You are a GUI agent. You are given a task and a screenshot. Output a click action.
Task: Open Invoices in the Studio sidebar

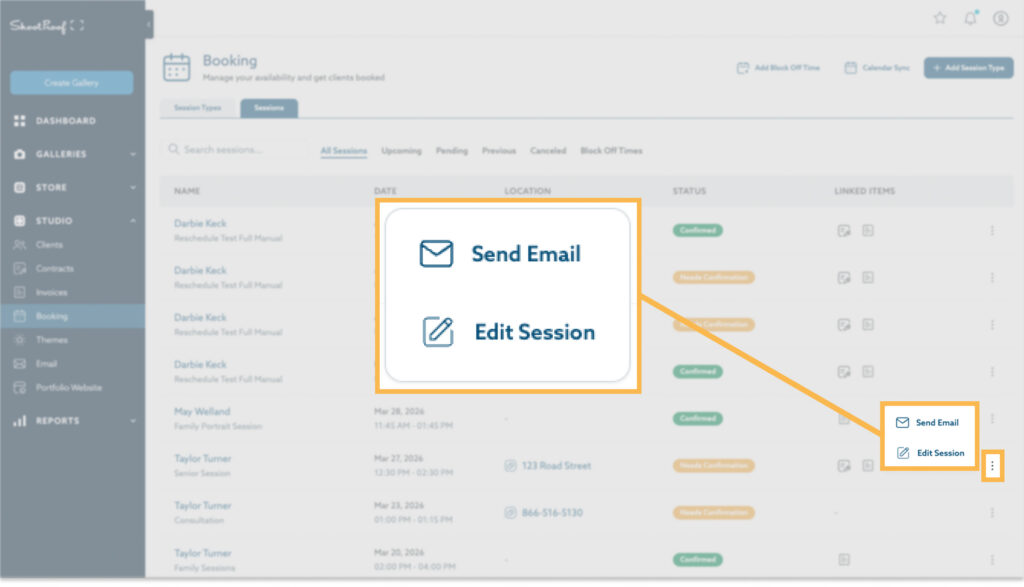[x=52, y=293]
